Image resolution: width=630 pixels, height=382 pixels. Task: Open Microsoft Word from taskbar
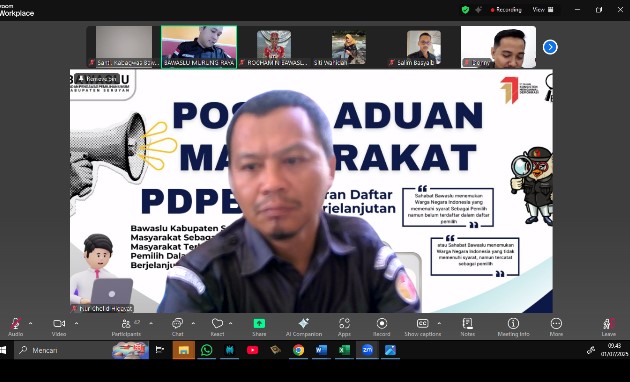click(x=321, y=350)
